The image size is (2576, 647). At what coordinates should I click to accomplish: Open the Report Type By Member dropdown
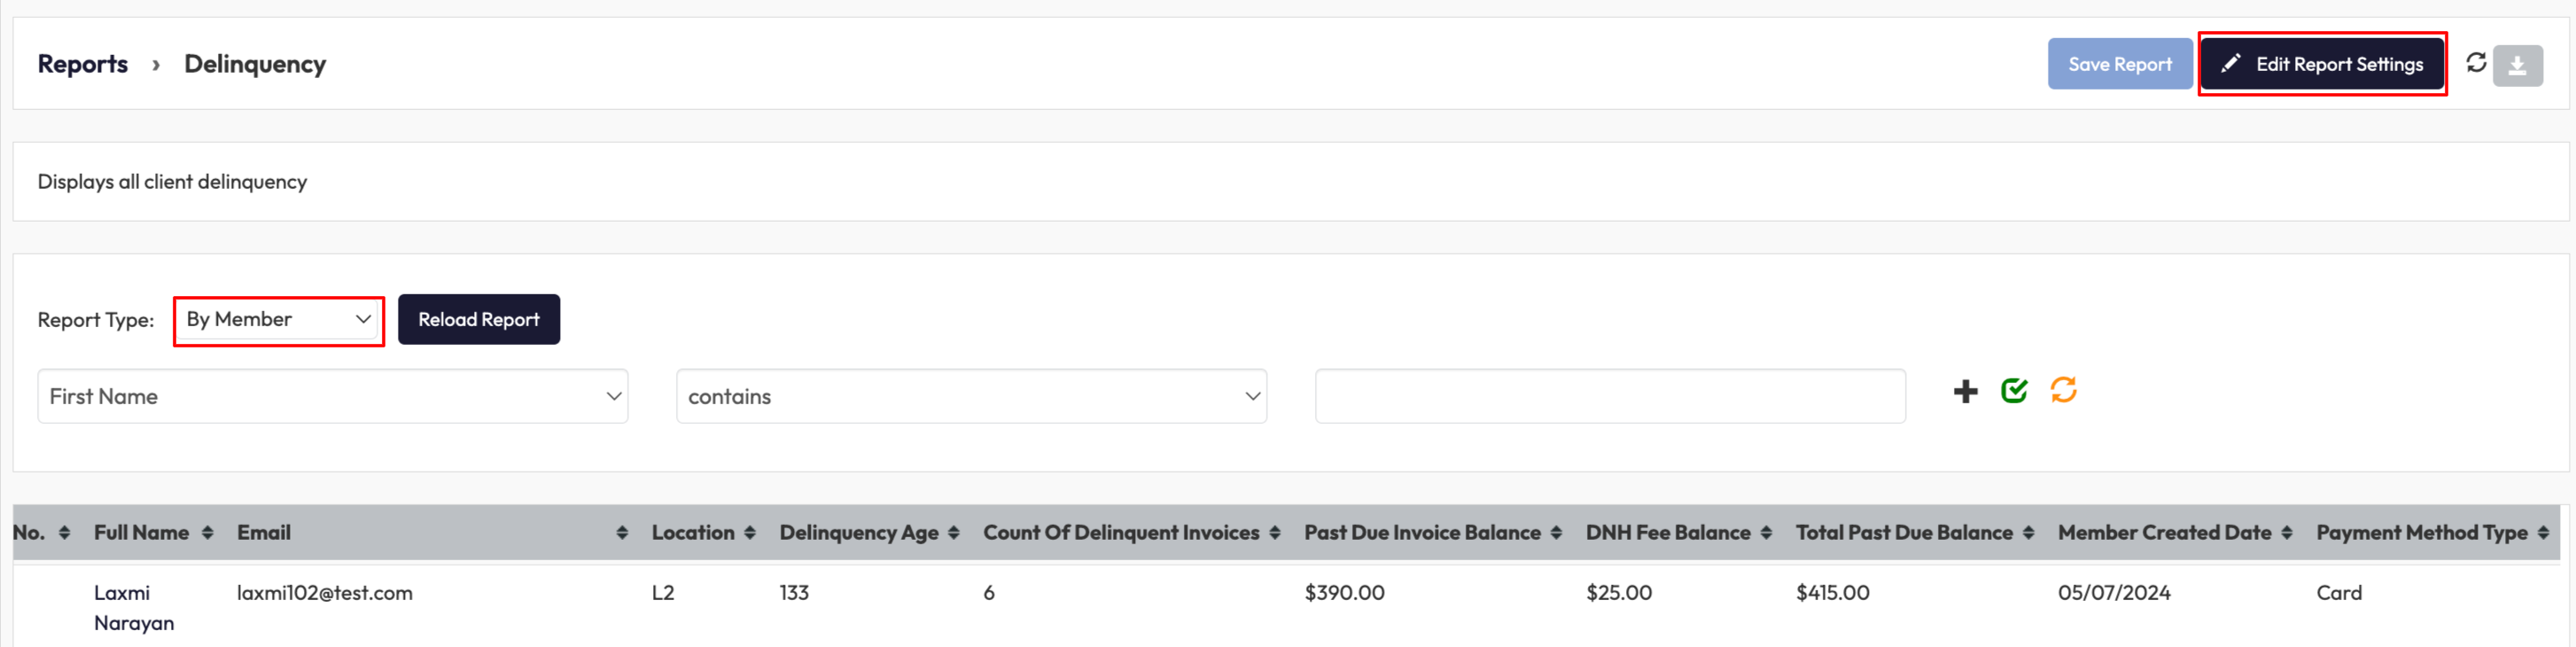click(x=279, y=320)
